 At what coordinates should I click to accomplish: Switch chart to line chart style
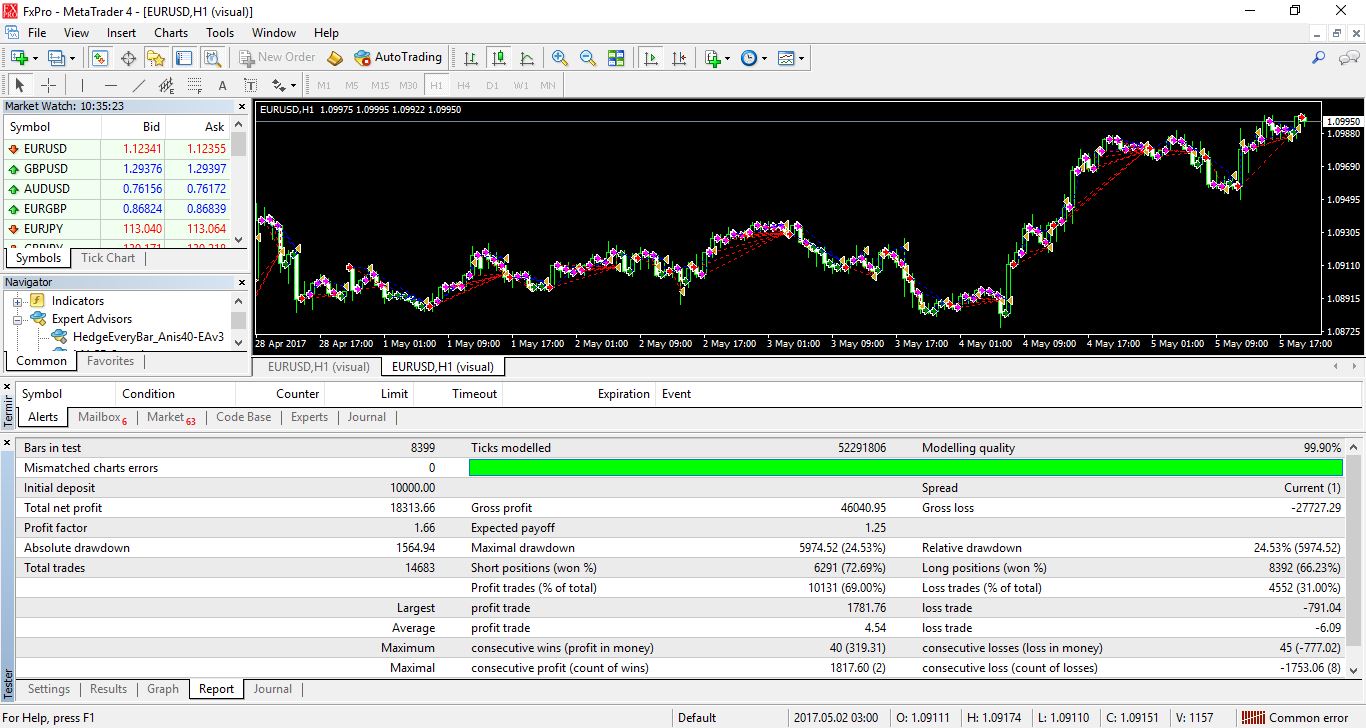click(527, 58)
